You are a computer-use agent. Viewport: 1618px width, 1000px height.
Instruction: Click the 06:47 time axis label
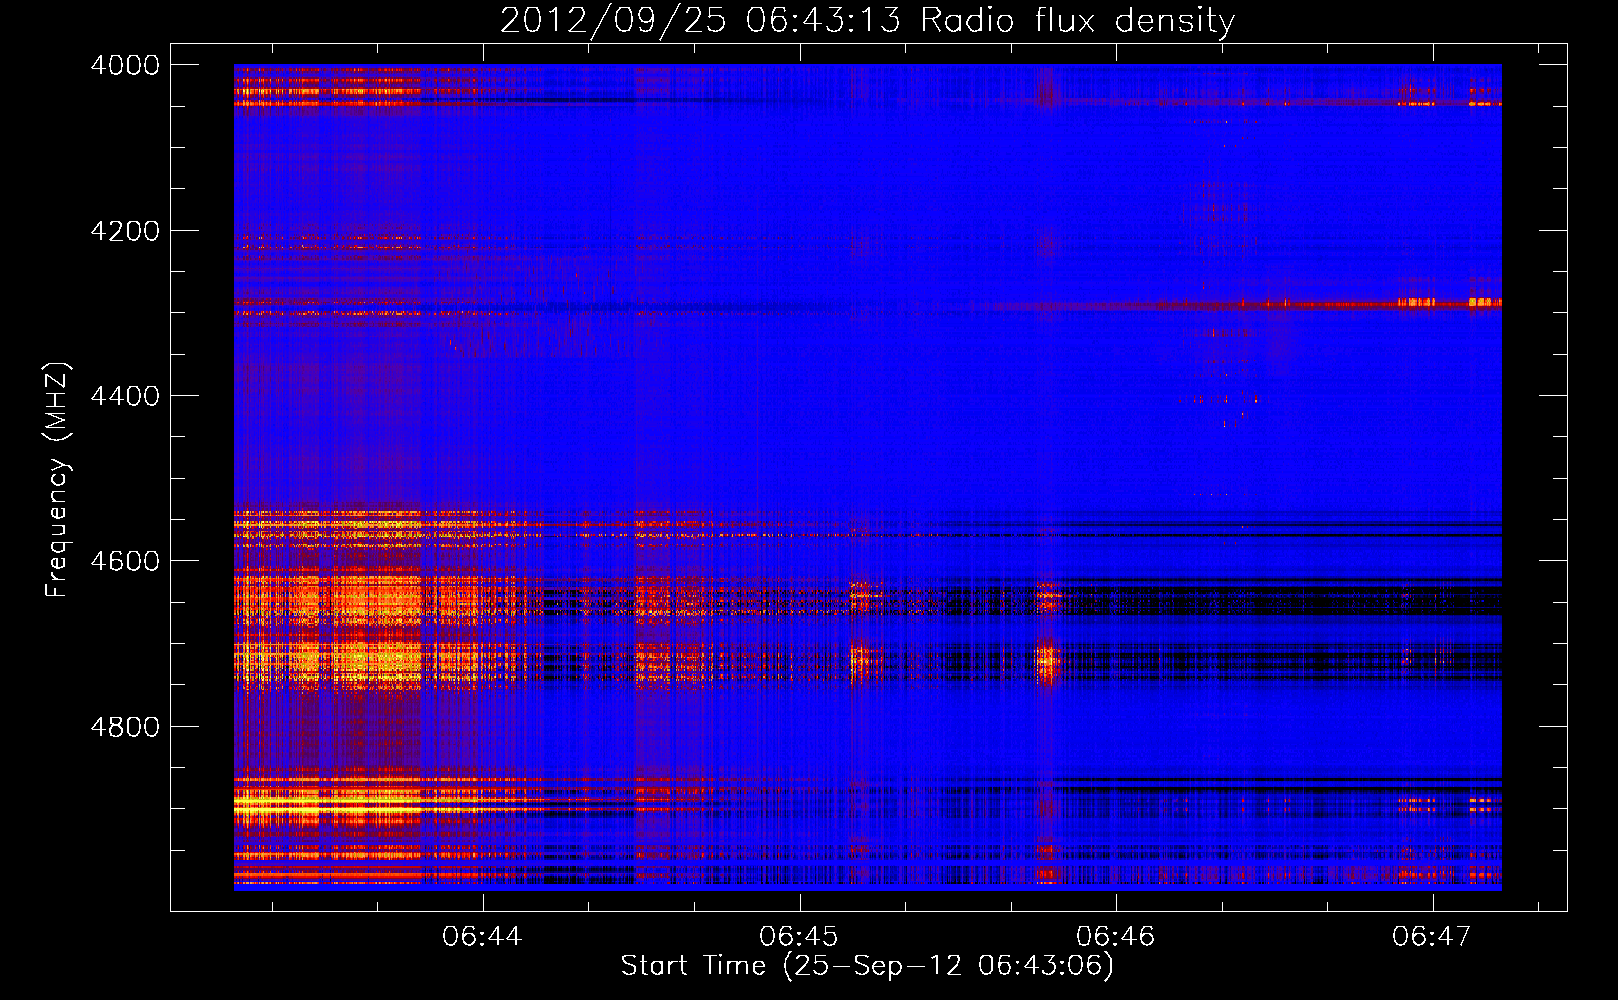[1432, 937]
